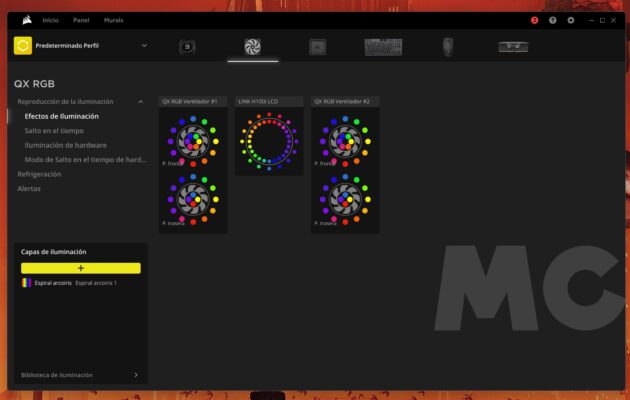This screenshot has height=400, width=630.
Task: Select the LINK H100i LCD ring preview
Action: (269, 141)
